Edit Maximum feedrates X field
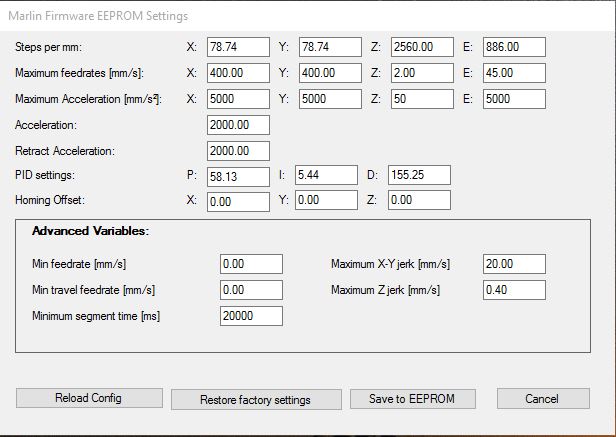Image resolution: width=616 pixels, height=437 pixels. (x=238, y=73)
